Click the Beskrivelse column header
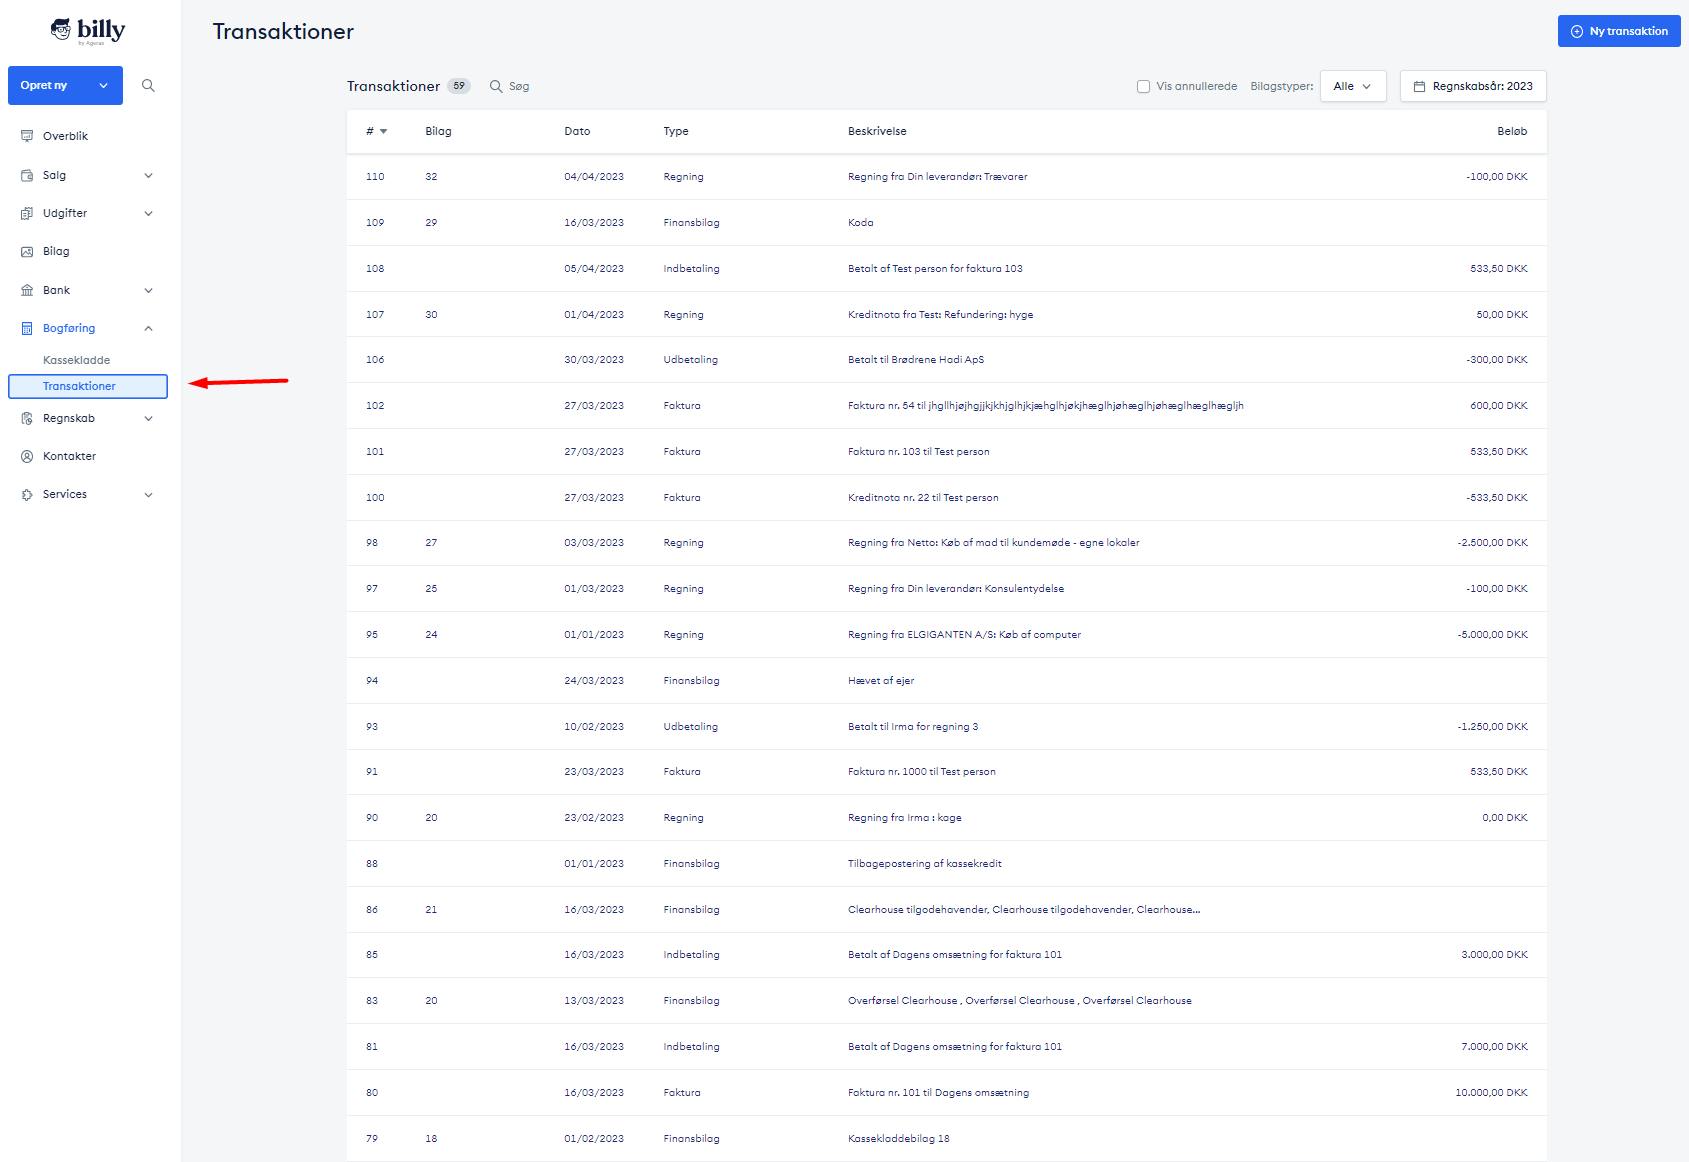This screenshot has height=1162, width=1689. click(877, 131)
